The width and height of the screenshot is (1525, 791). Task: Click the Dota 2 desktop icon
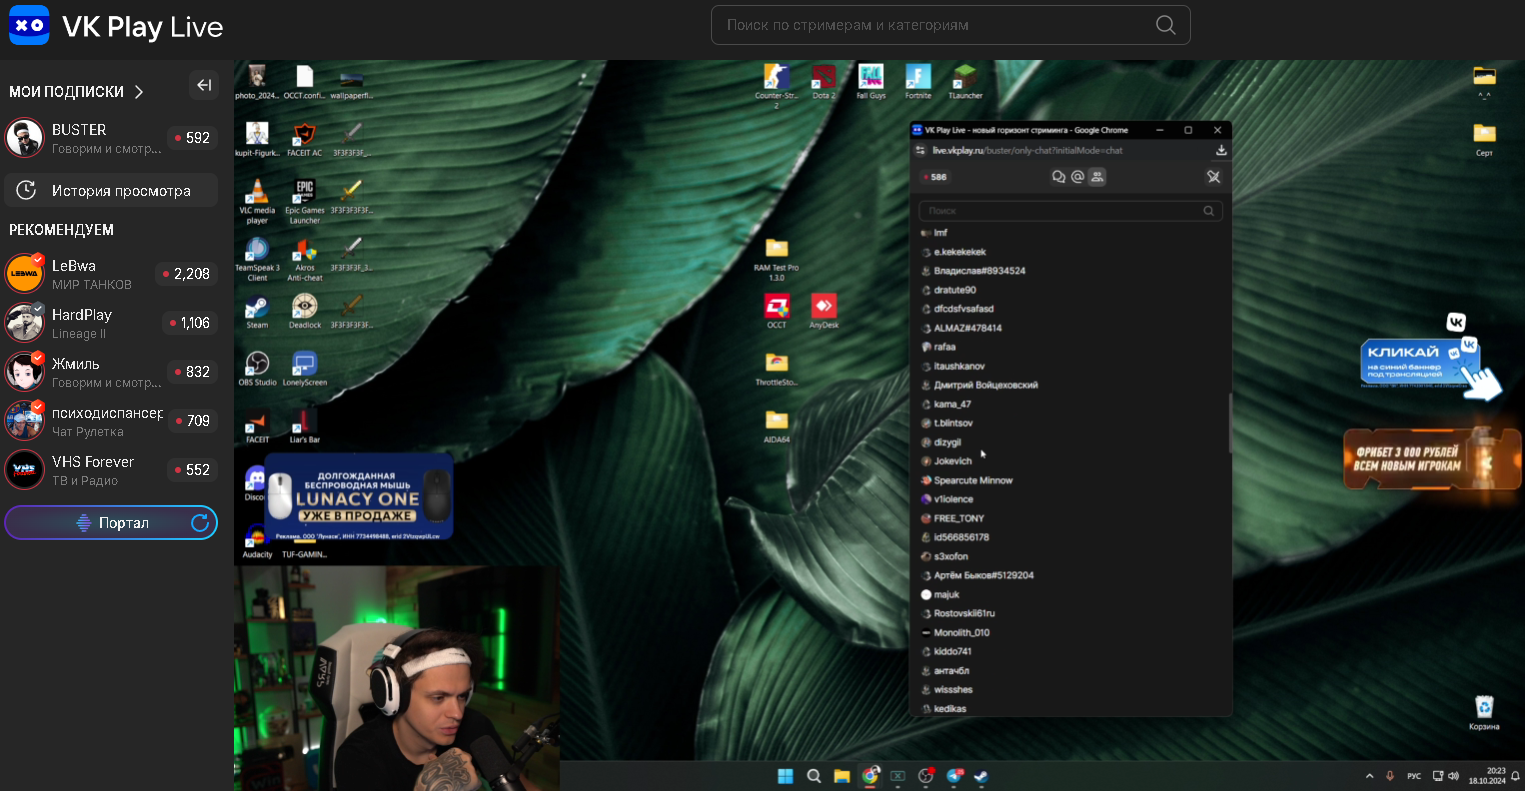tap(823, 81)
